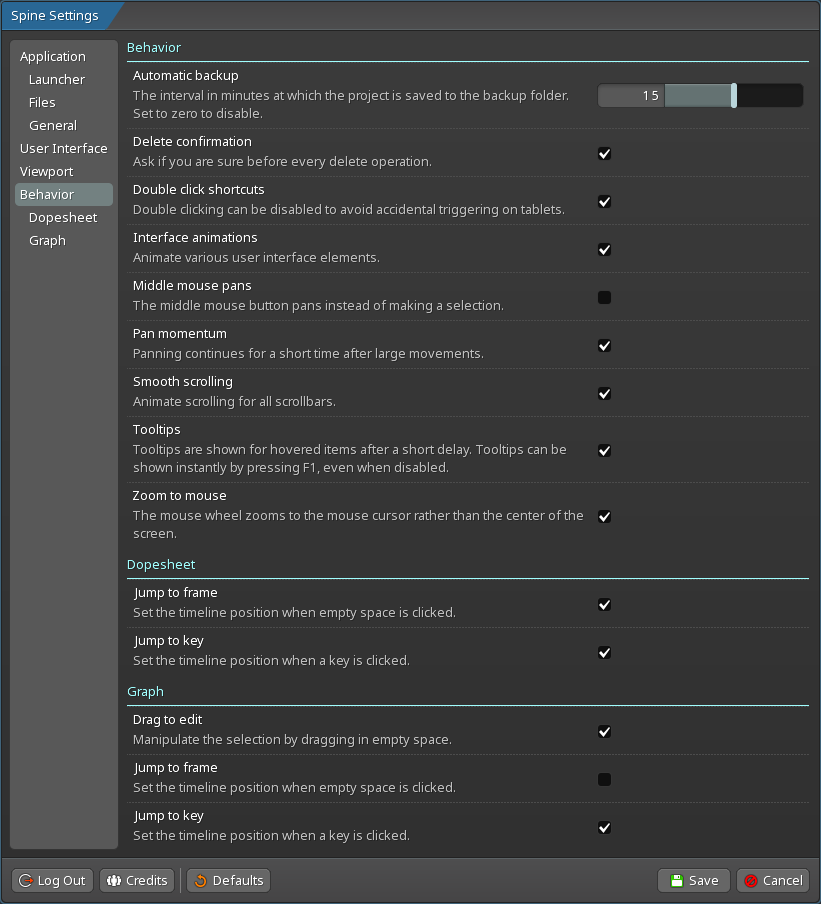Toggle the Tooltips checkbox off
The image size is (821, 904).
(604, 451)
